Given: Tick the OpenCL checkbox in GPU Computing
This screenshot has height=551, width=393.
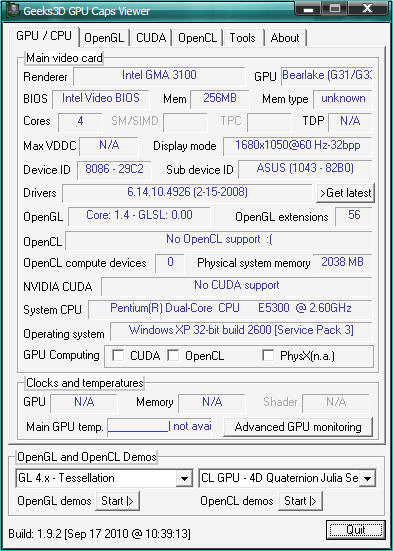Looking at the screenshot, I should pos(173,356).
